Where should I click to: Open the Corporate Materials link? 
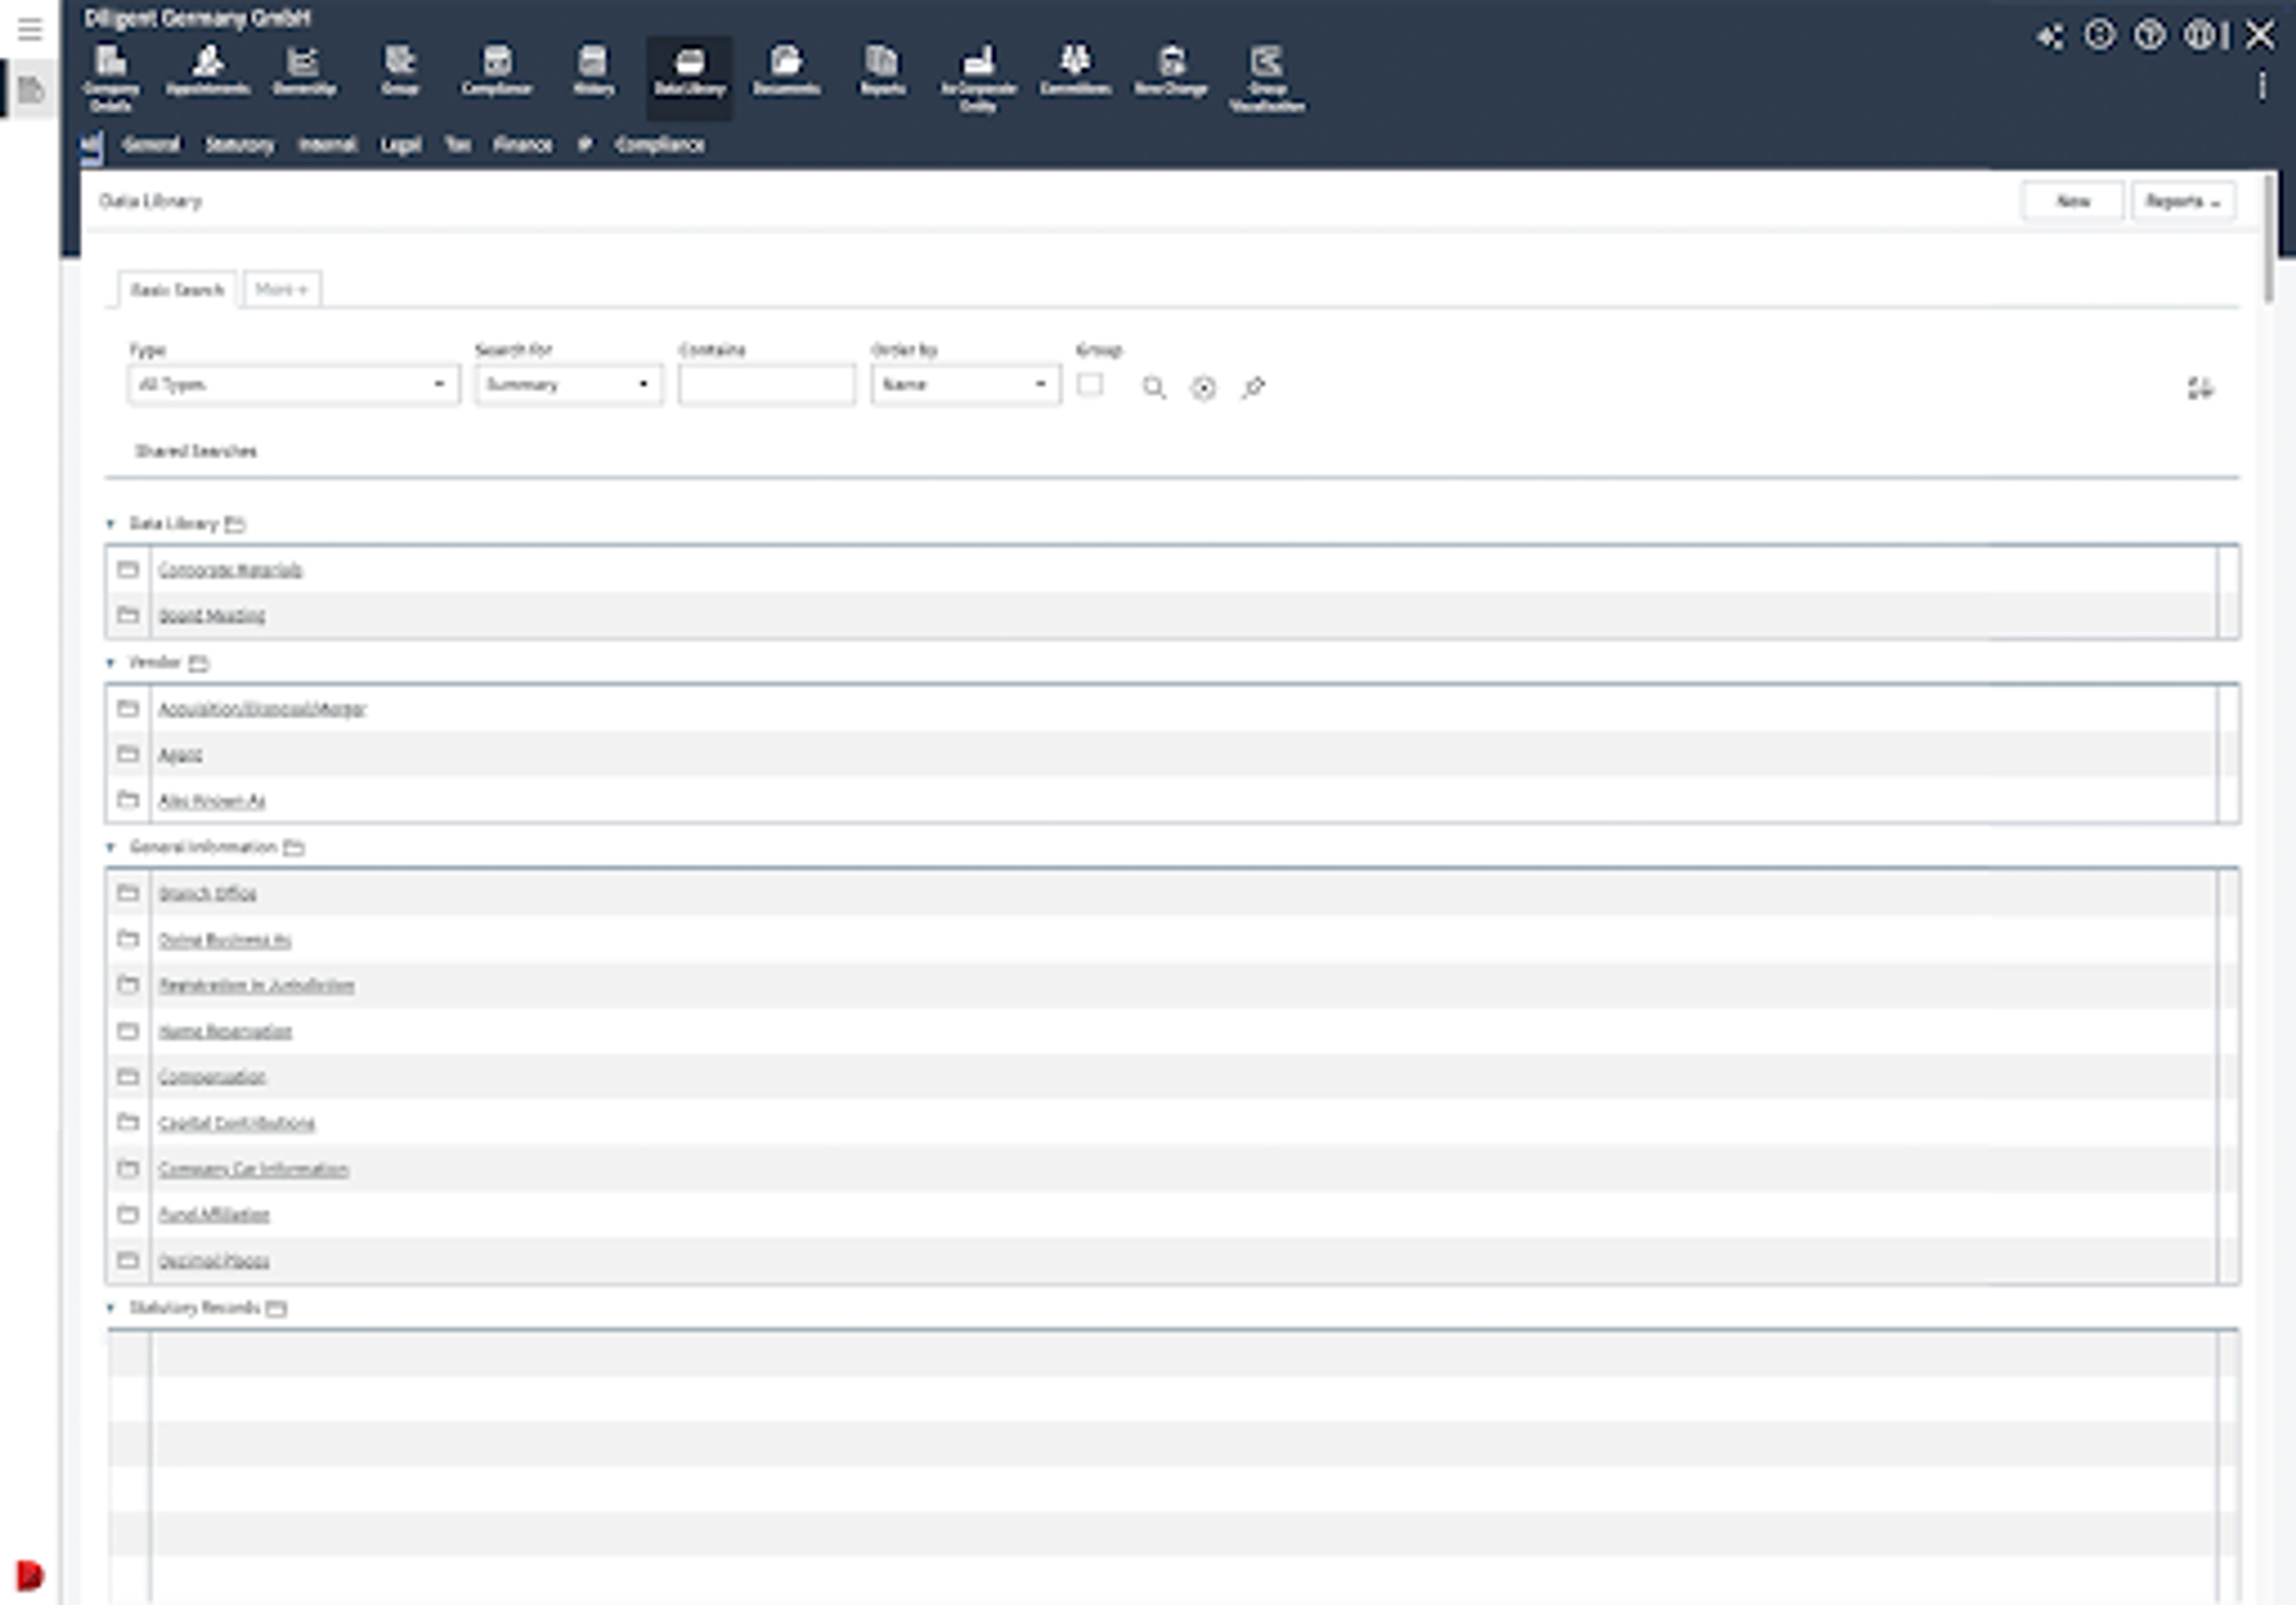[x=231, y=570]
